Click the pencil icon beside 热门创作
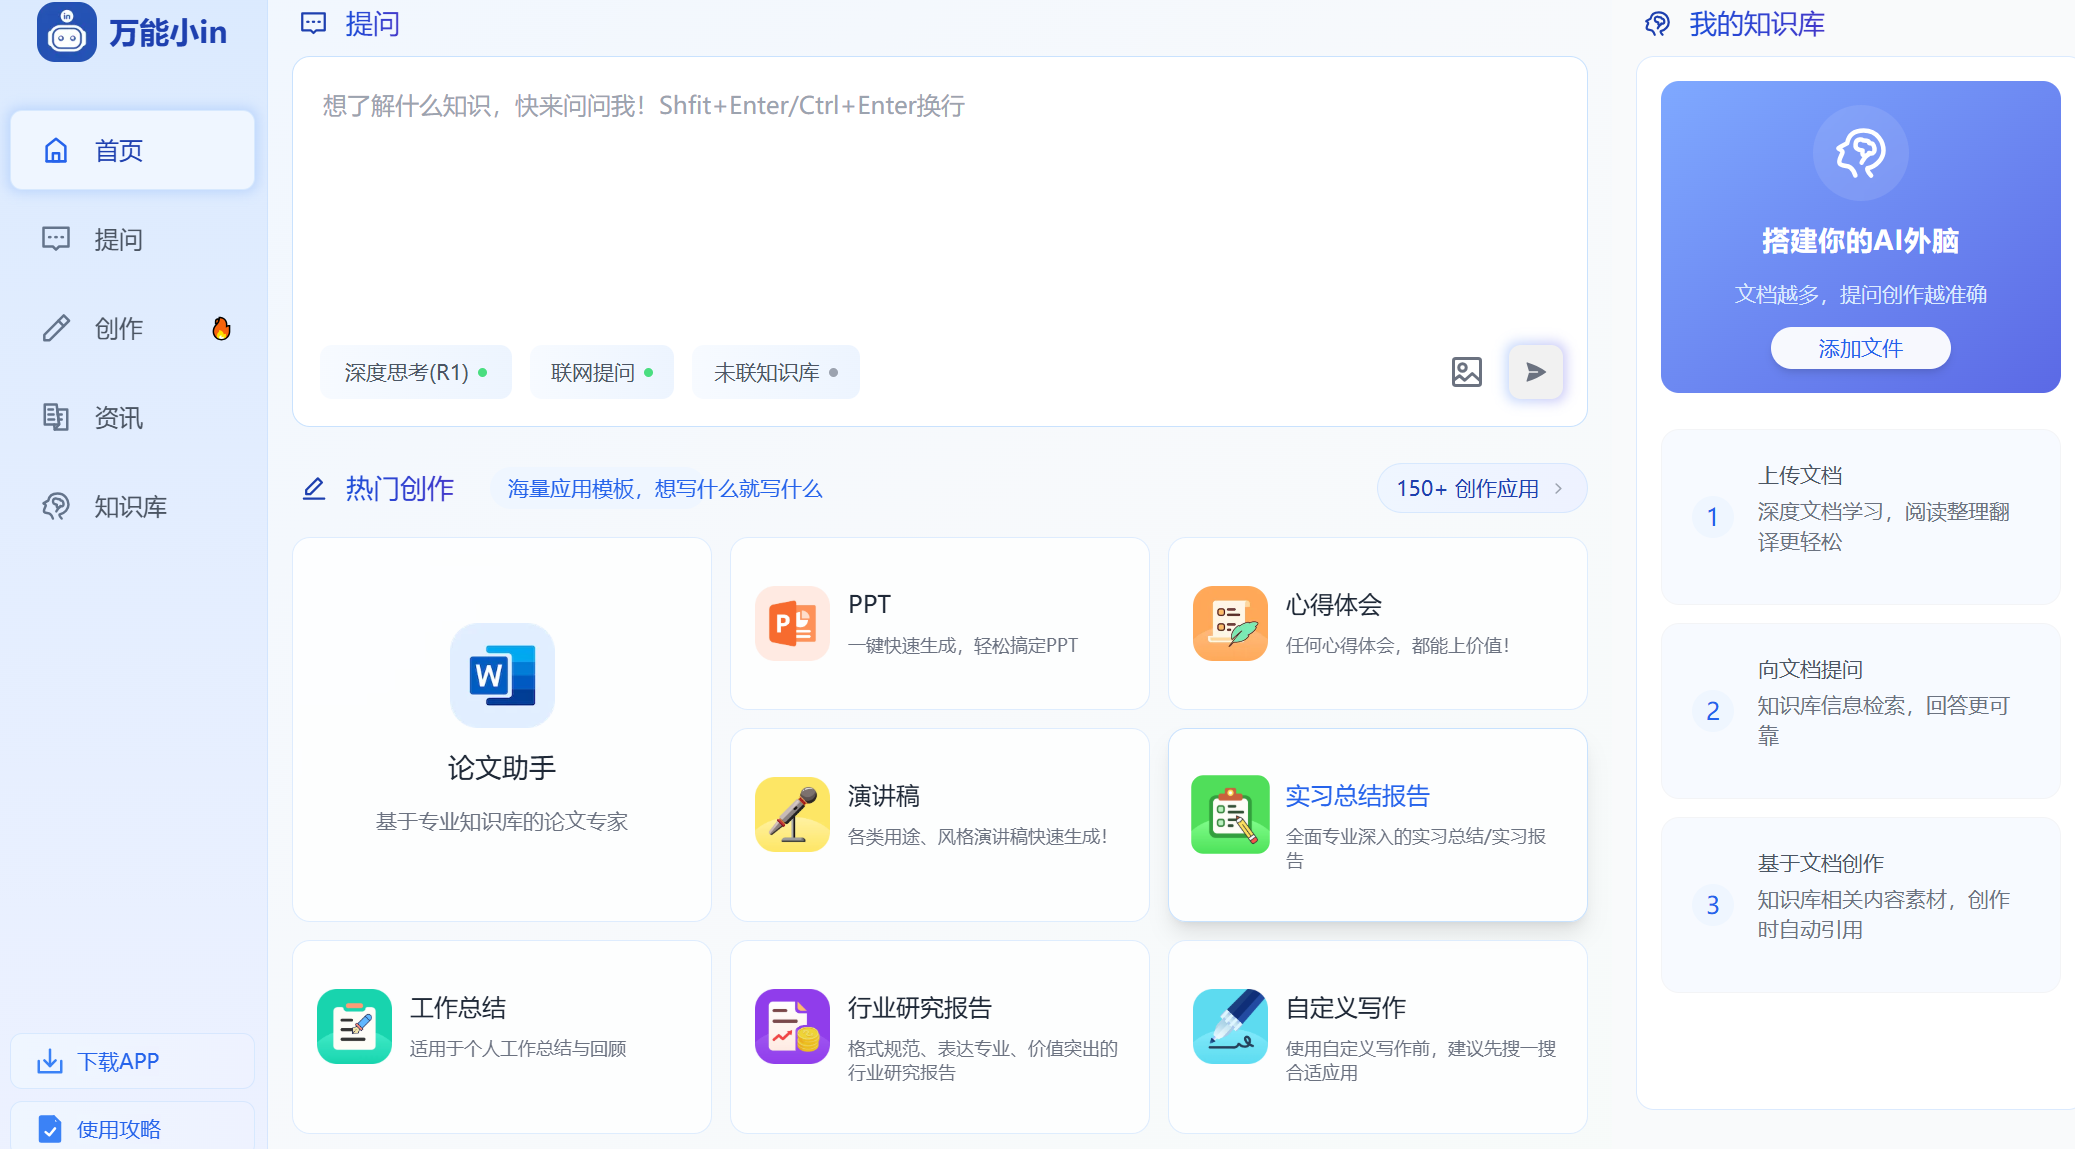2075x1149 pixels. pos(314,488)
